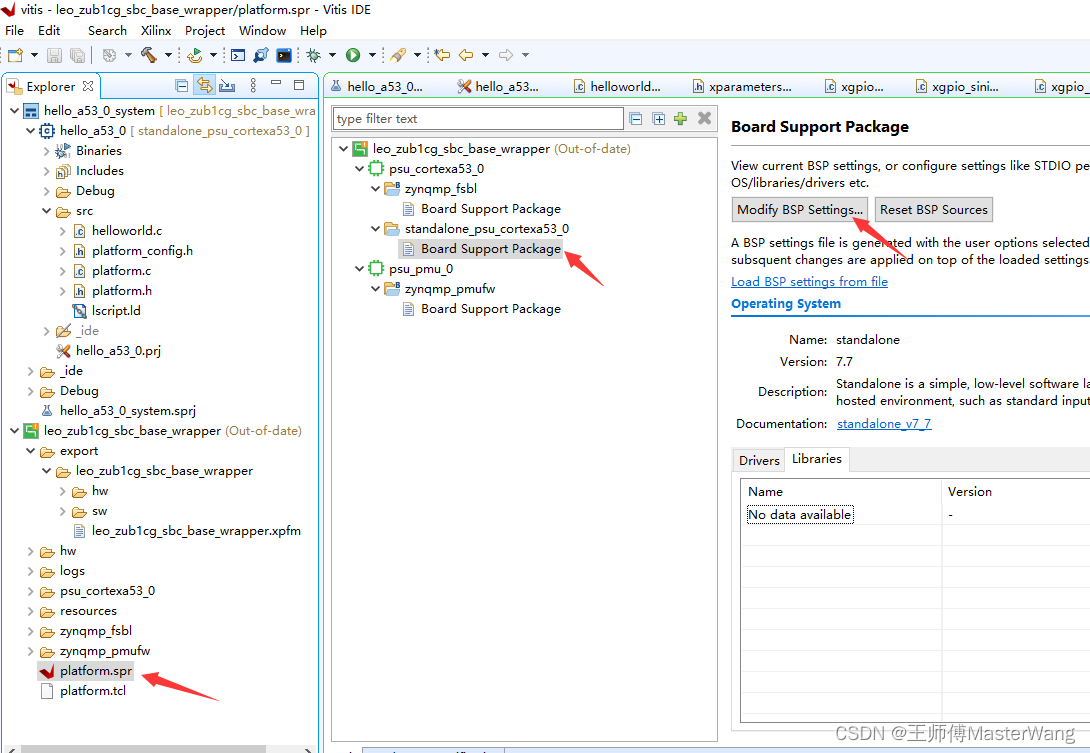Expand the hw folder under export

coord(62,492)
